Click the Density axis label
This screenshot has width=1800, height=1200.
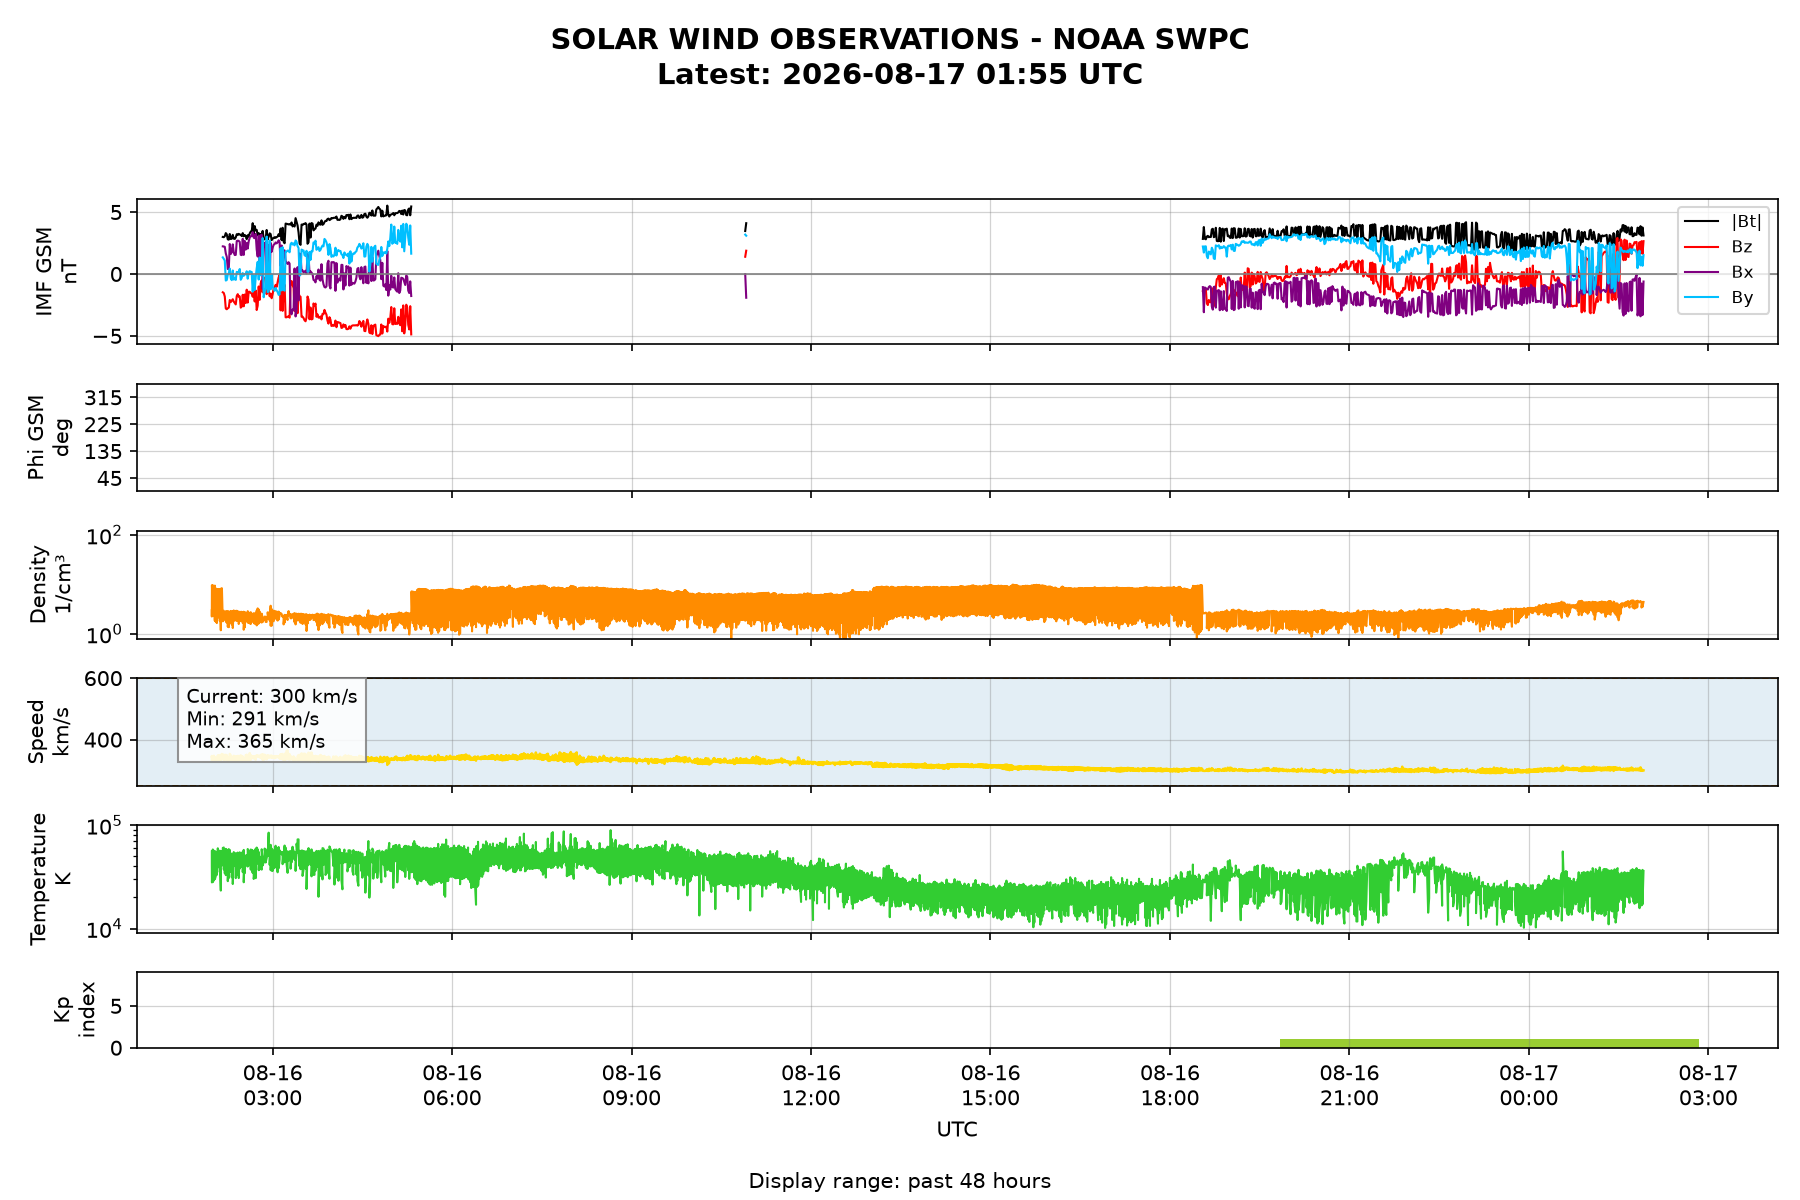click(x=50, y=584)
